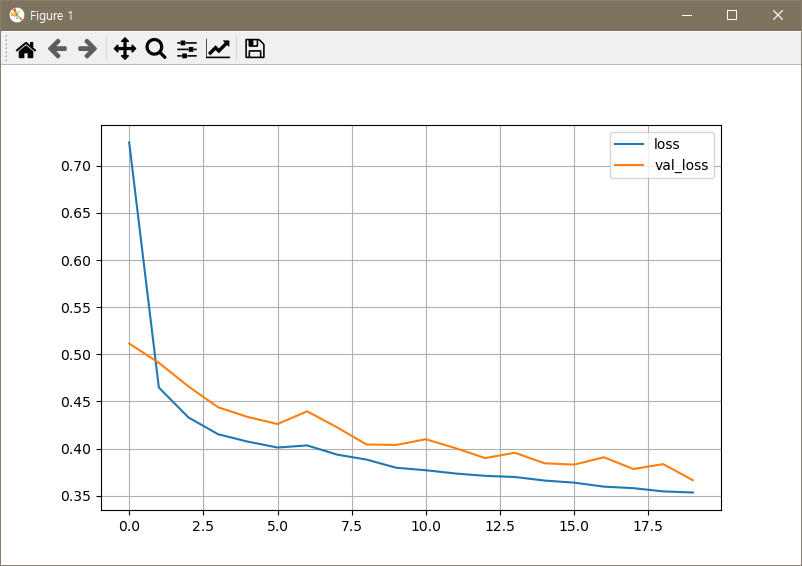Click the y-axis tick label 0.50
802x566 pixels.
(x=76, y=355)
